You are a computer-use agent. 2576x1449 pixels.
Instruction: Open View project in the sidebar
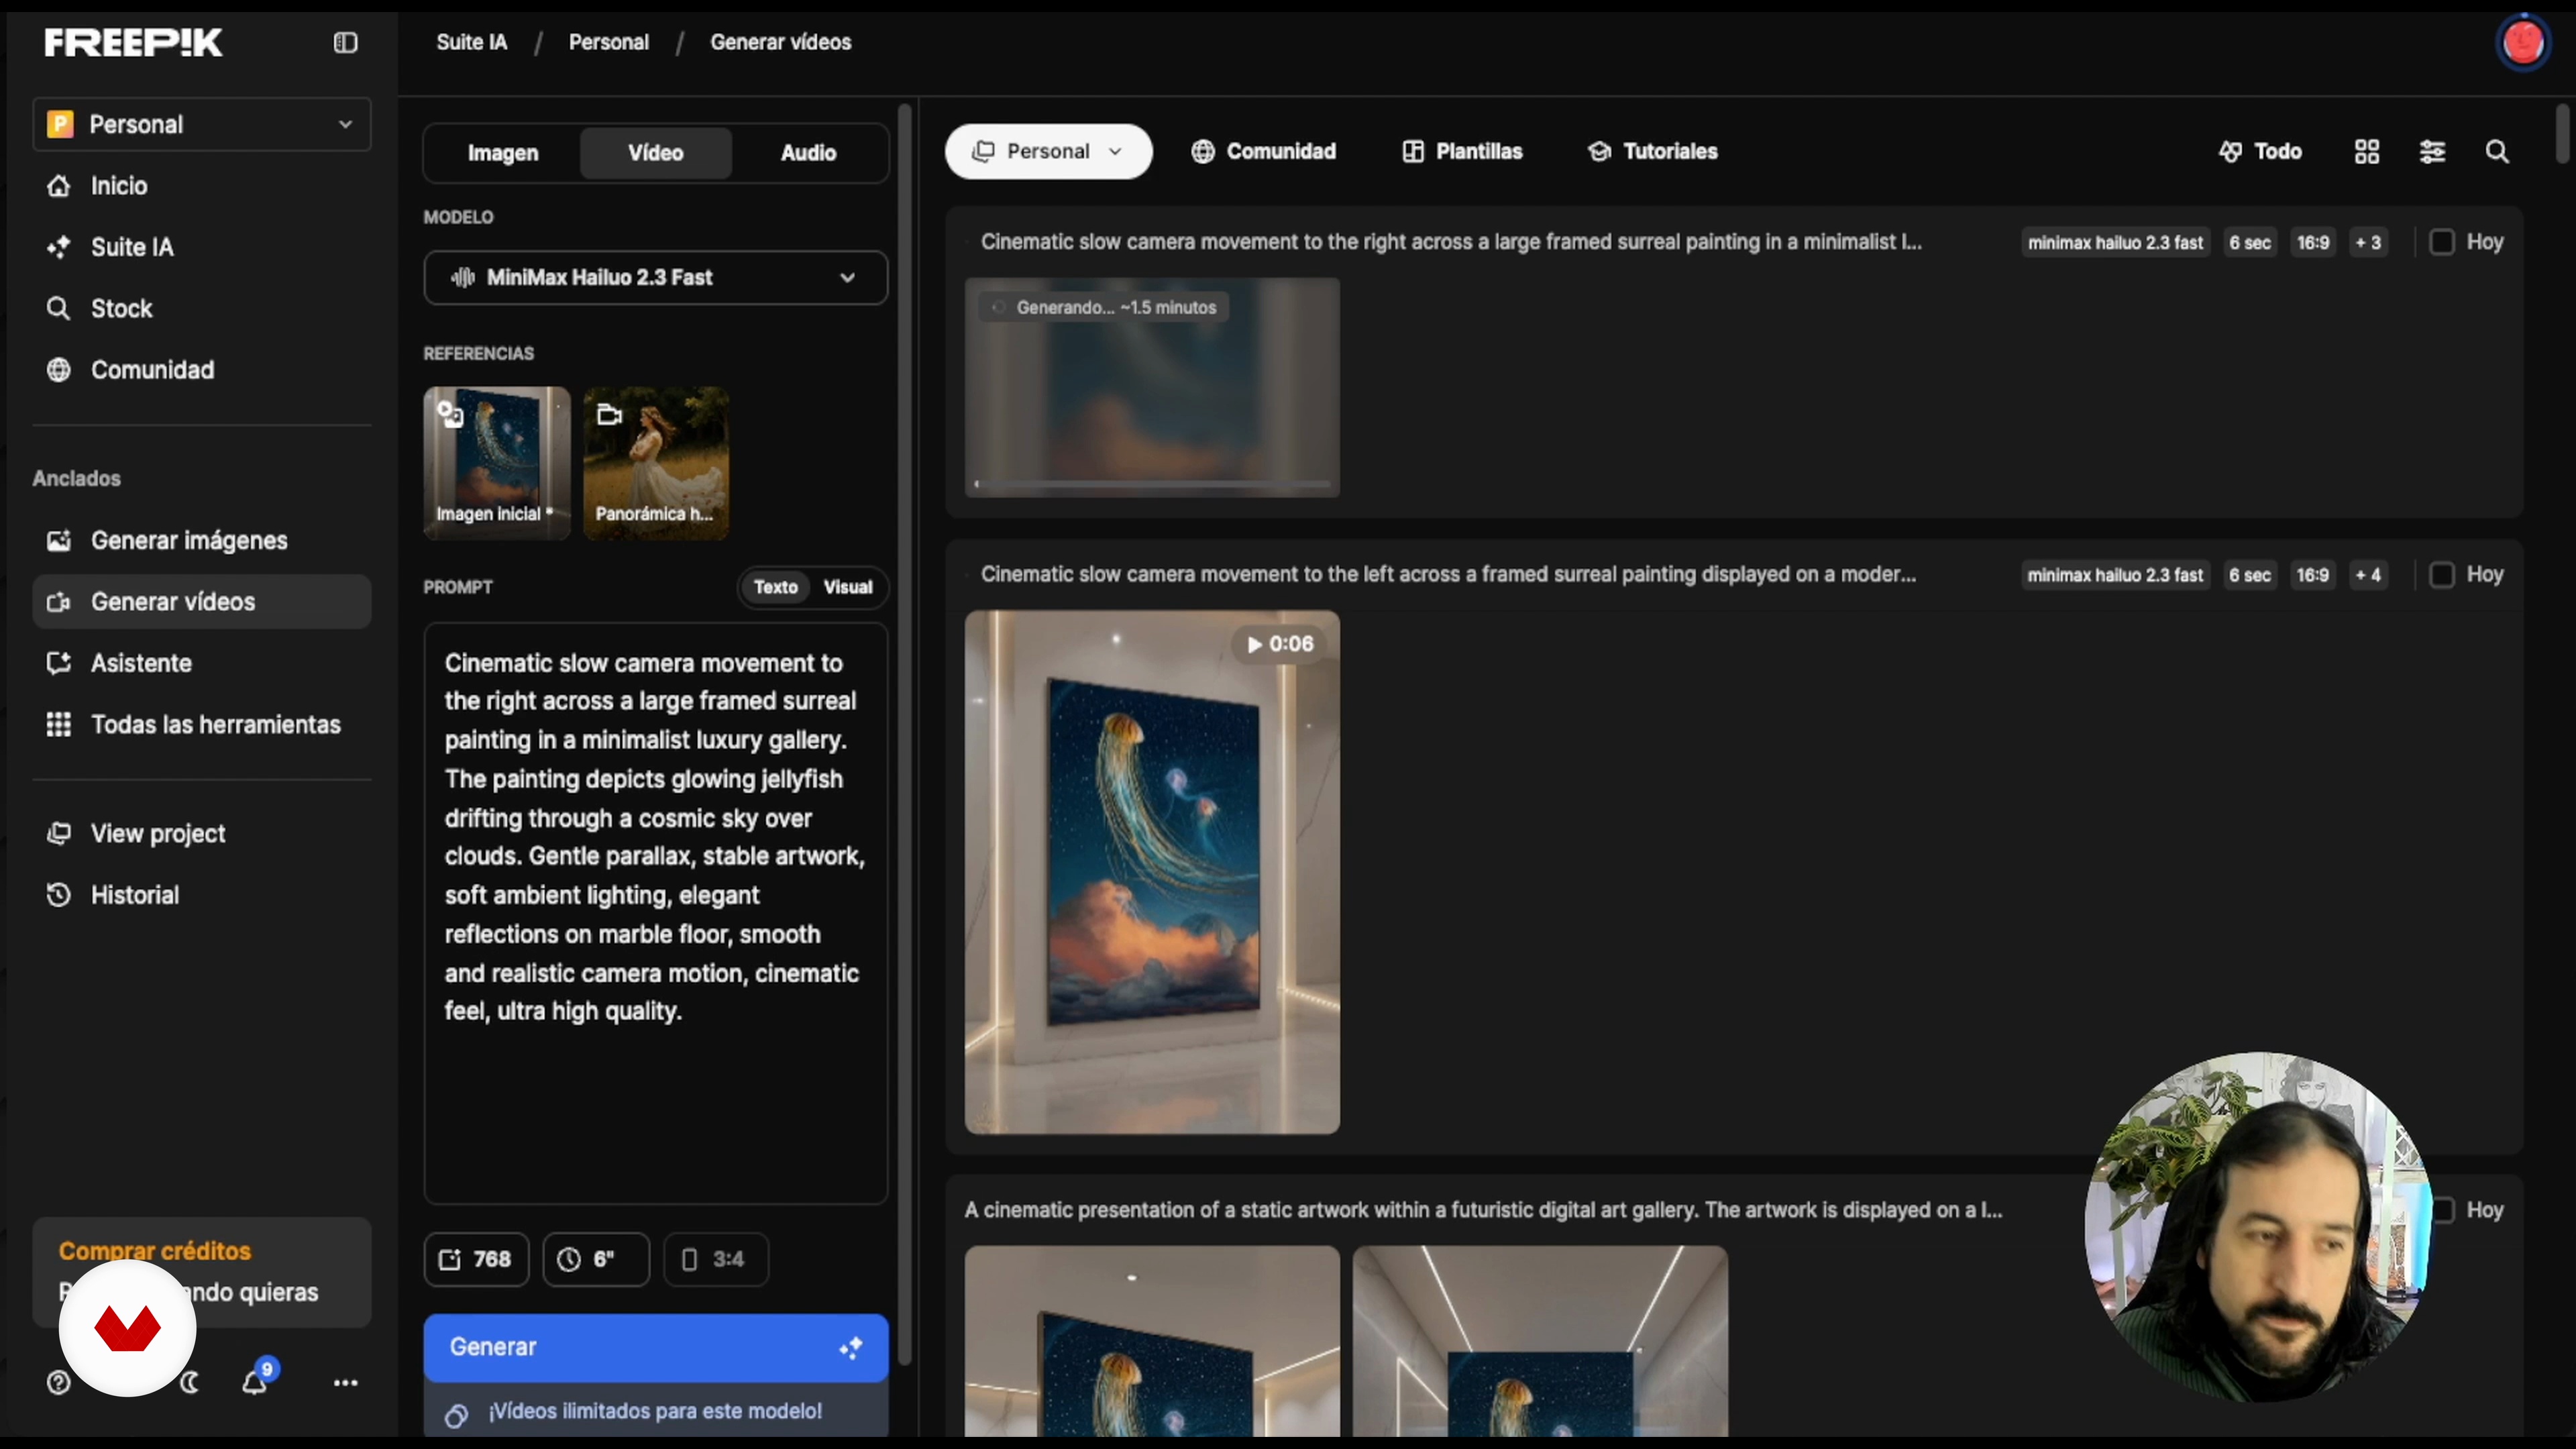pyautogui.click(x=201, y=833)
